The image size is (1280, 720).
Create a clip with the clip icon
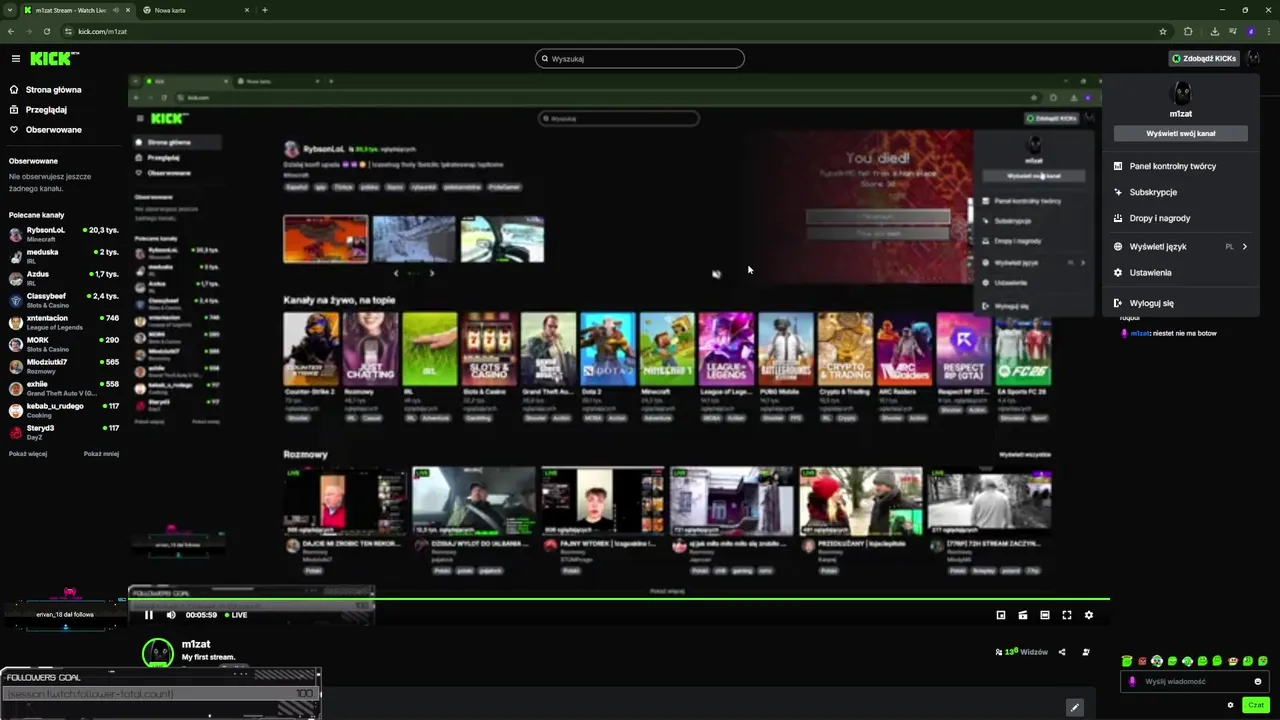[x=1023, y=615]
